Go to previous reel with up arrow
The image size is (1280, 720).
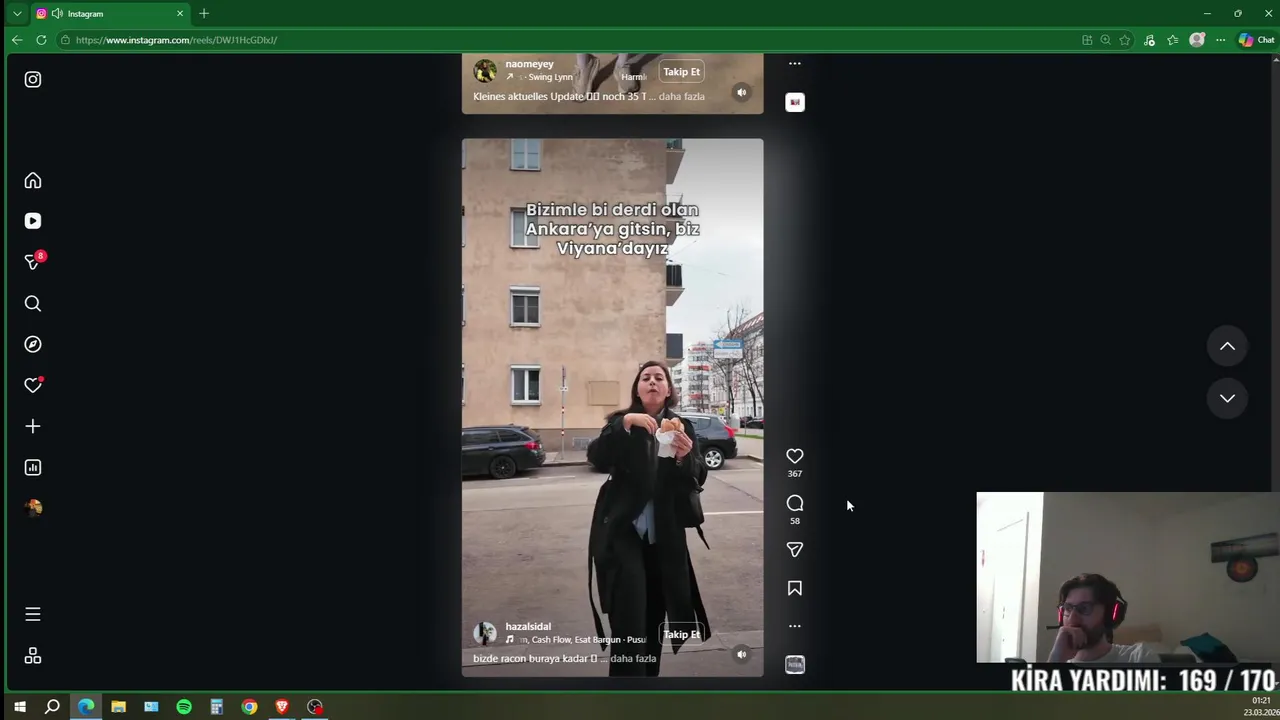pos(1227,346)
